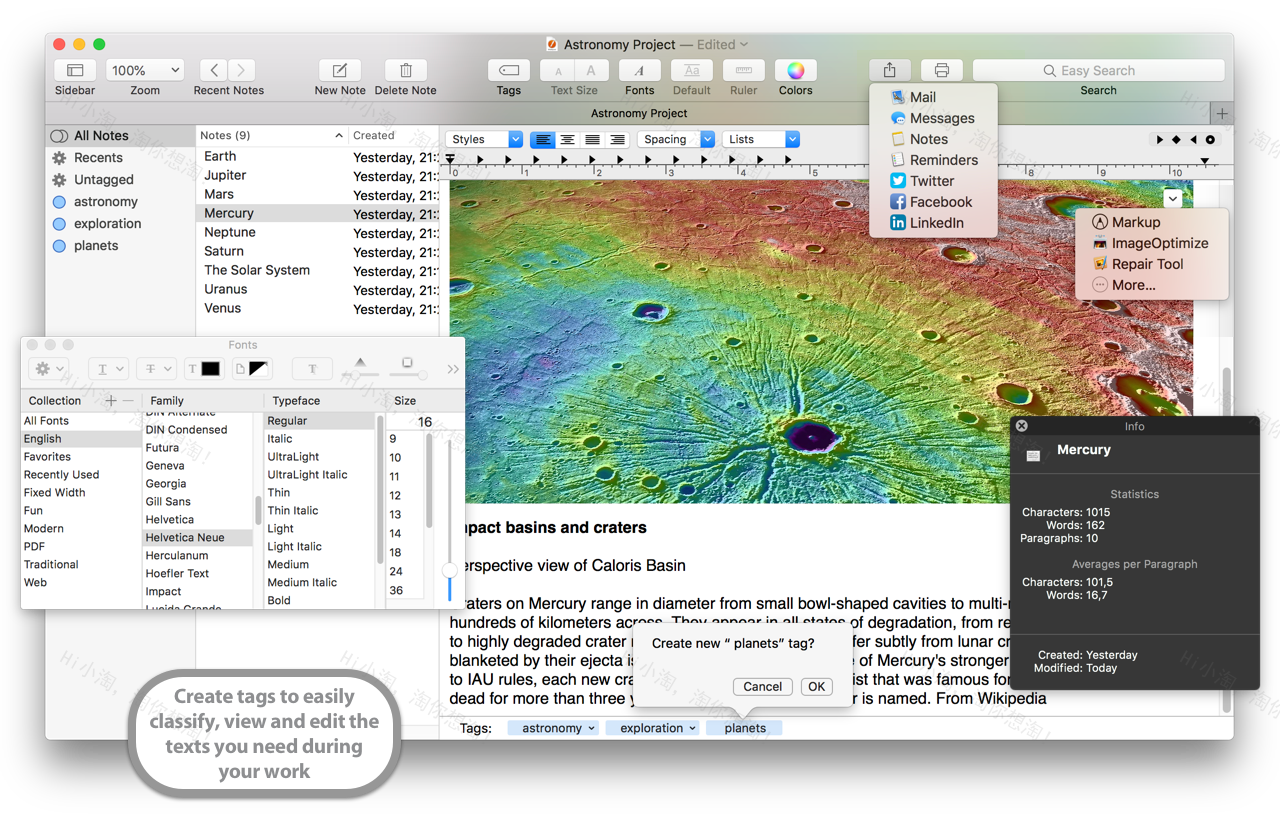The width and height of the screenshot is (1280, 825).
Task: Adjust the font size slider in Fonts panel
Action: click(449, 567)
